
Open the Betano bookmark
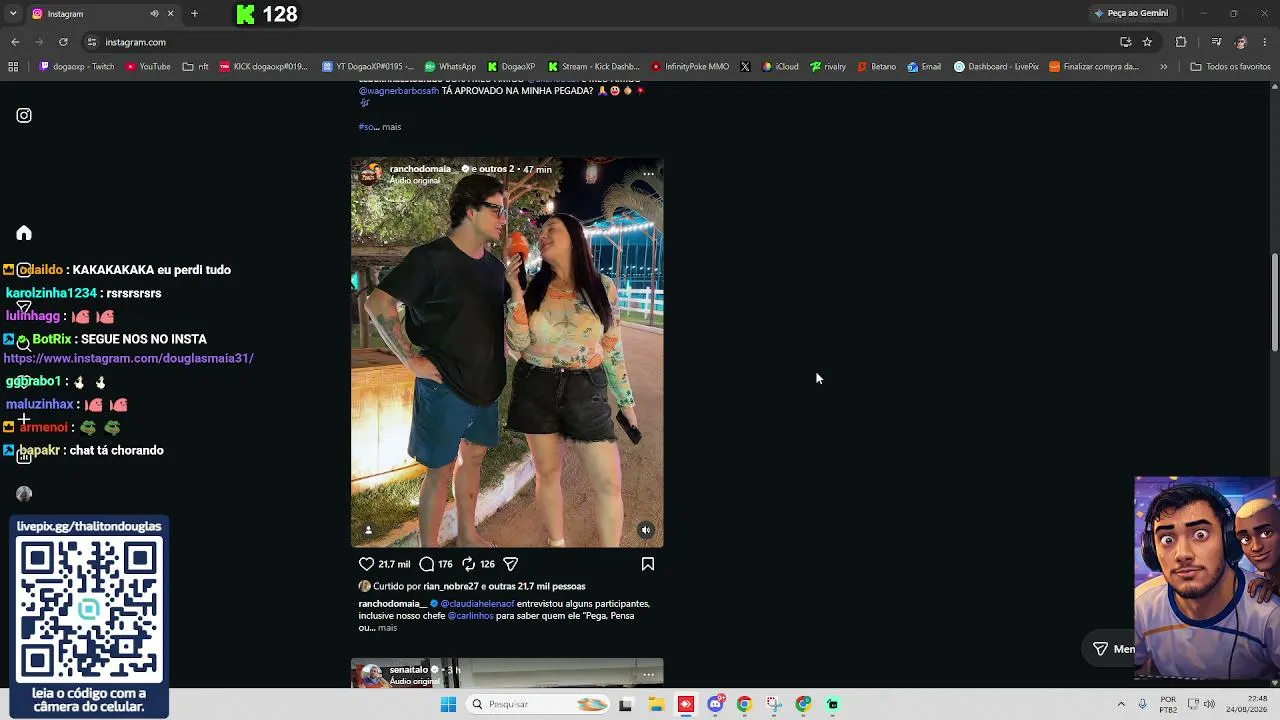pyautogui.click(x=877, y=67)
